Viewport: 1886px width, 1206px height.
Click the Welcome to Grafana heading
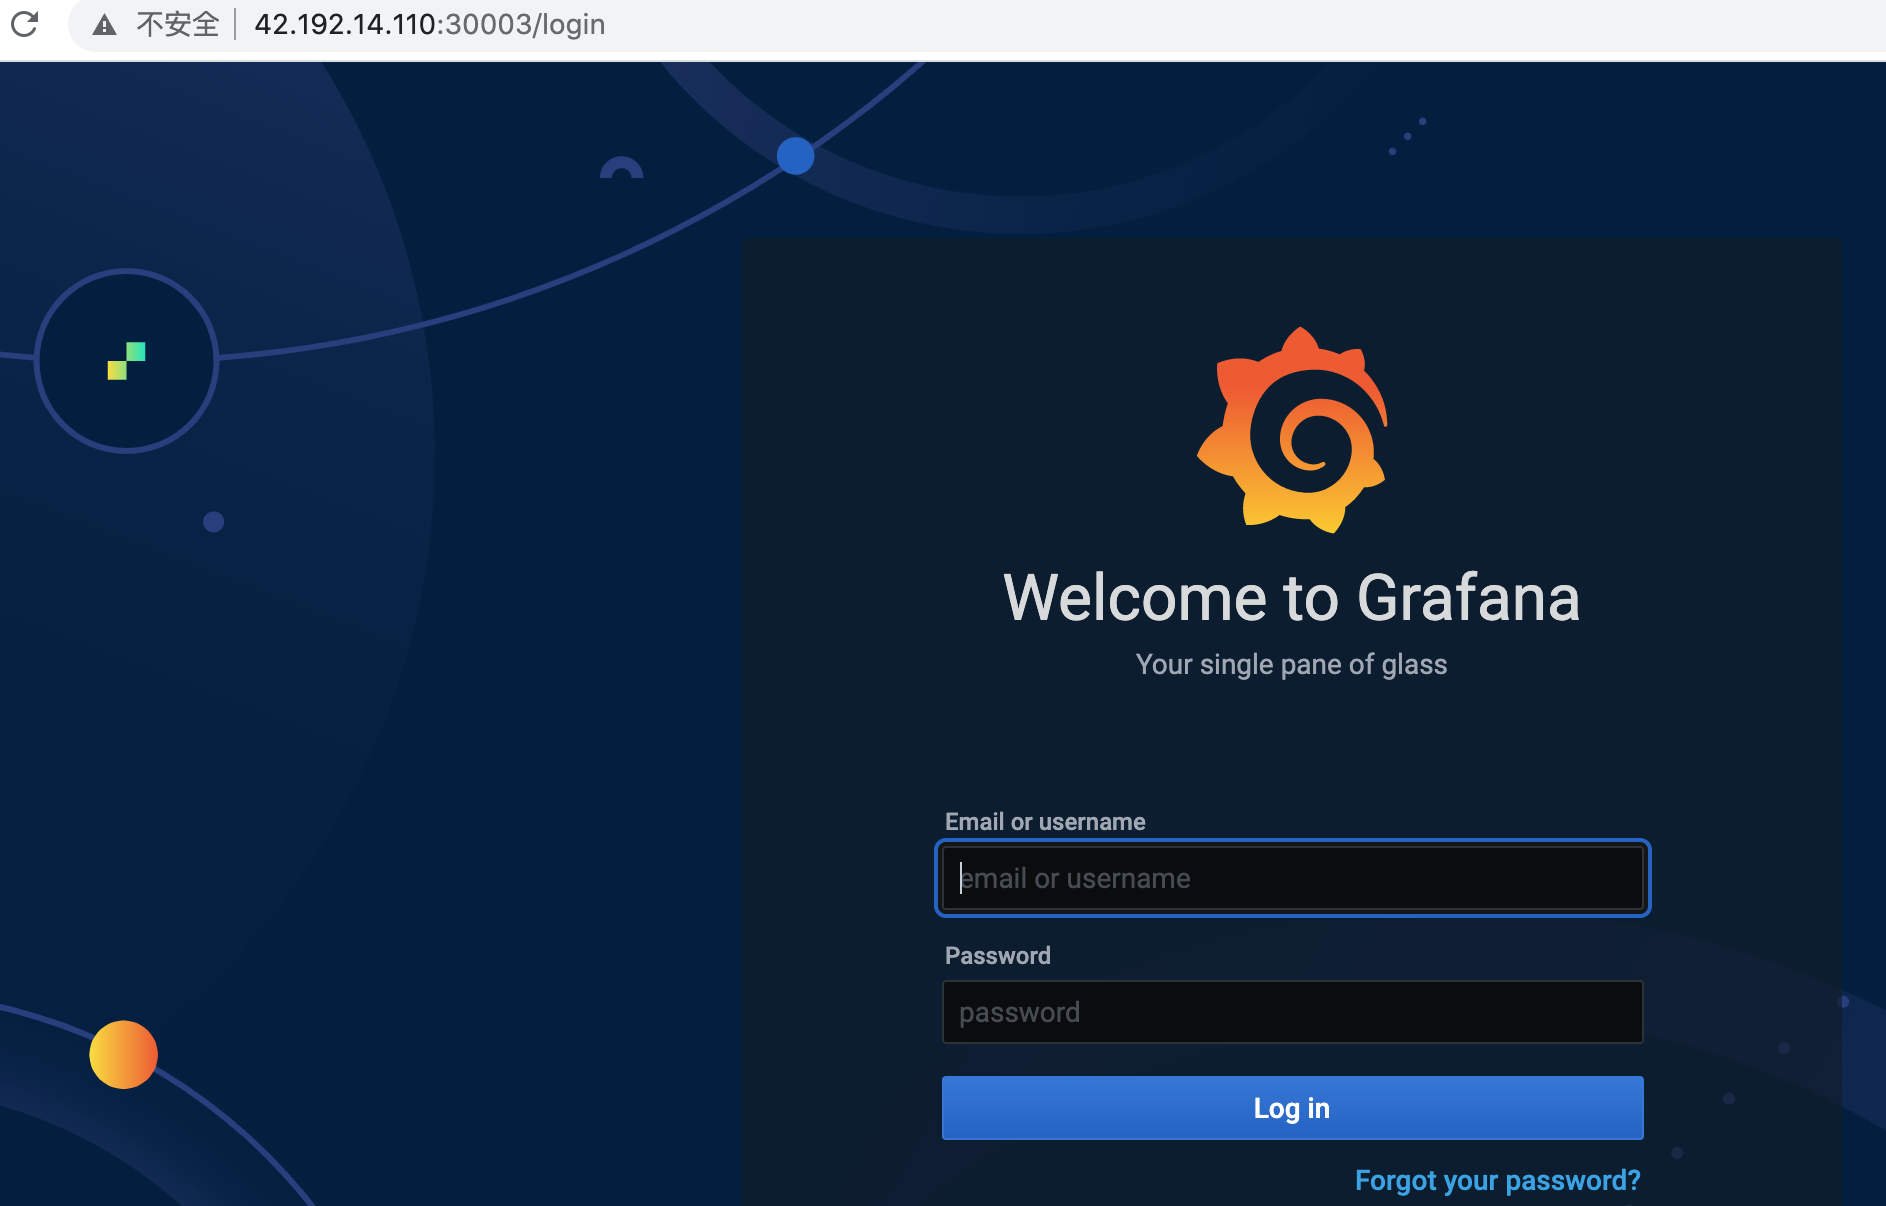[x=1292, y=598]
